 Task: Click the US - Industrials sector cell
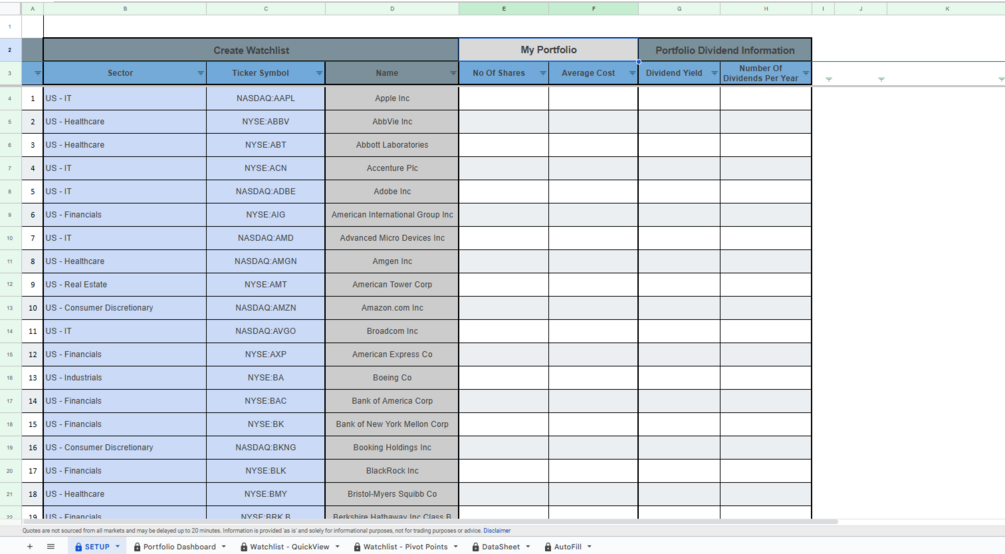click(125, 378)
